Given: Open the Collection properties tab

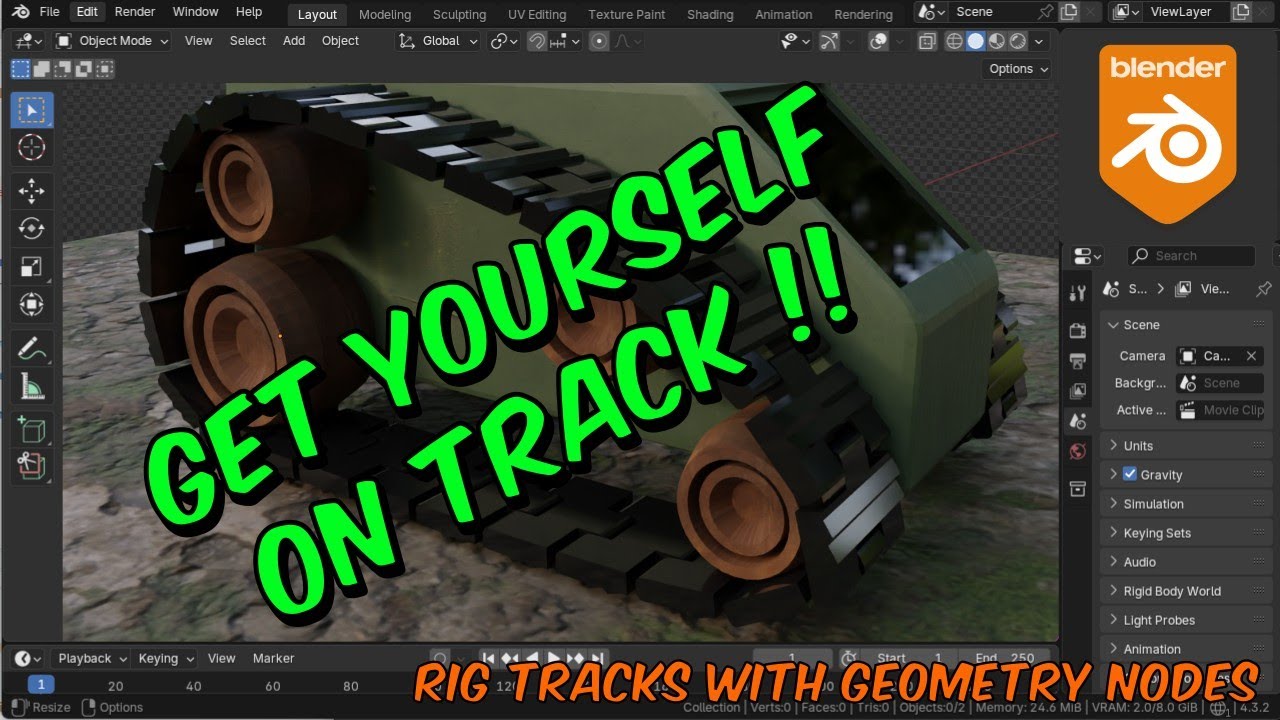Looking at the screenshot, I should pos(1077,488).
